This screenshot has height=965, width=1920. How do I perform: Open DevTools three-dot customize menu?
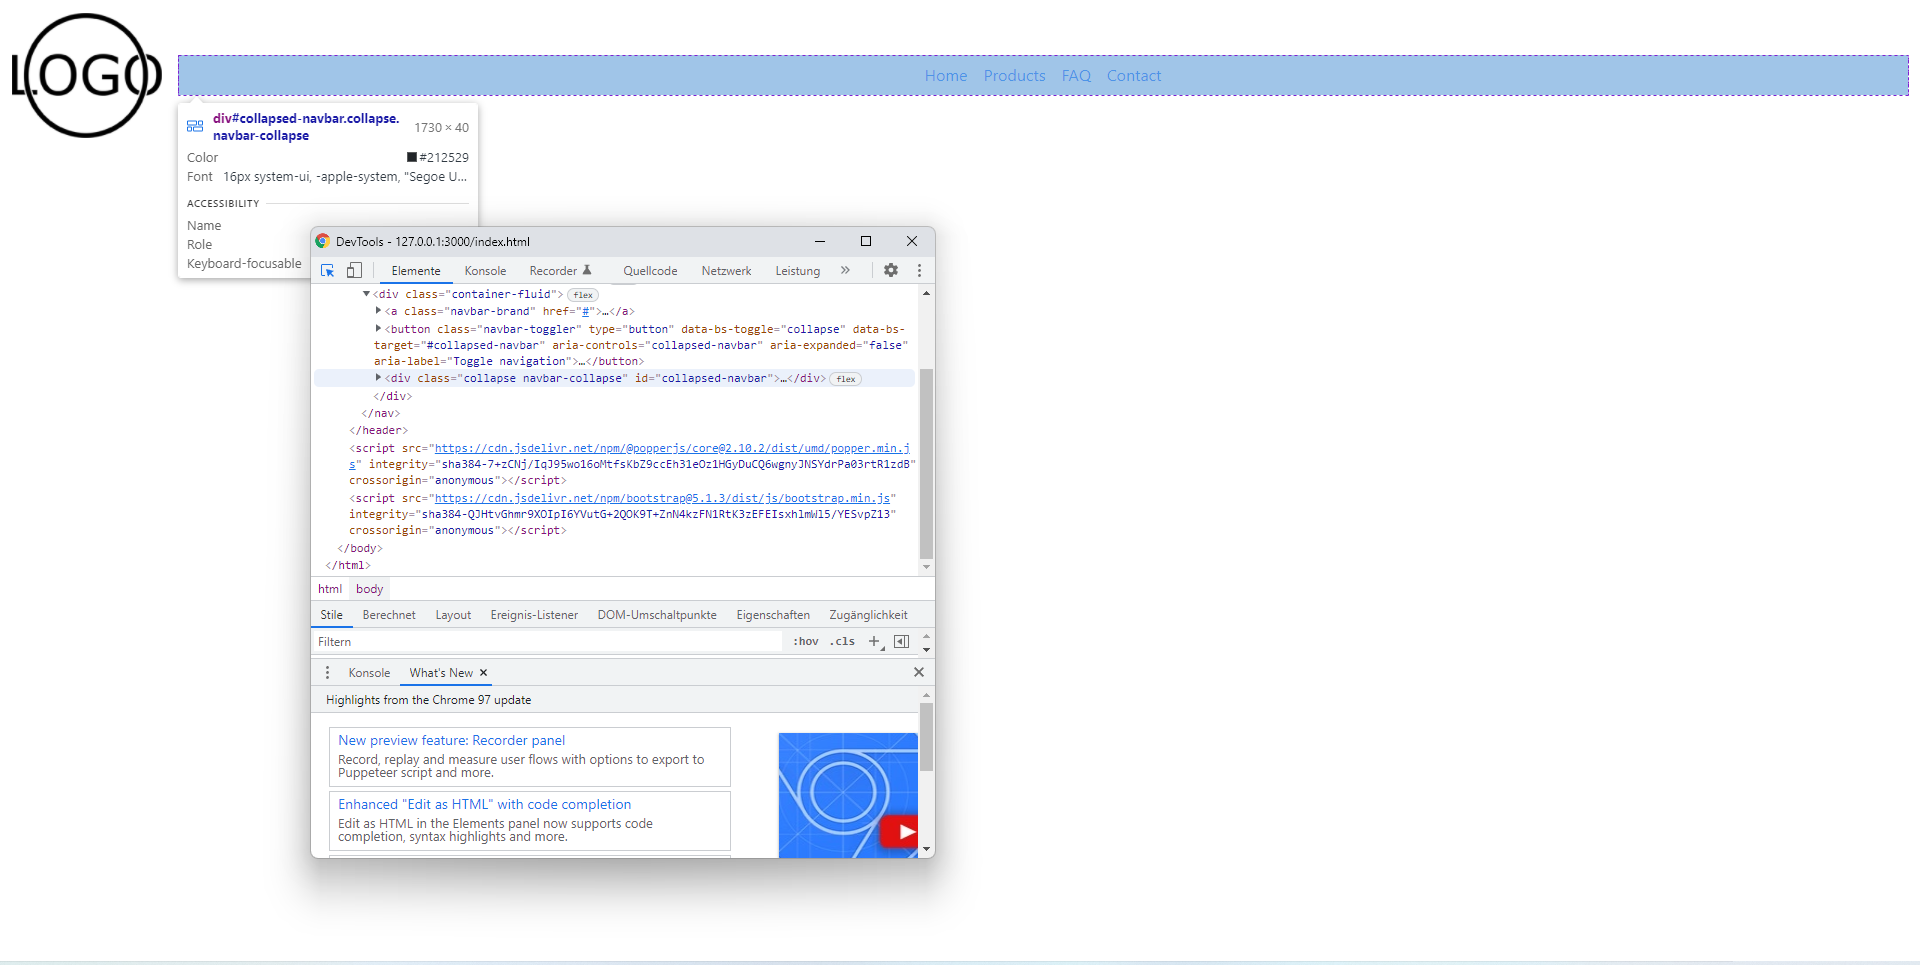pos(919,270)
